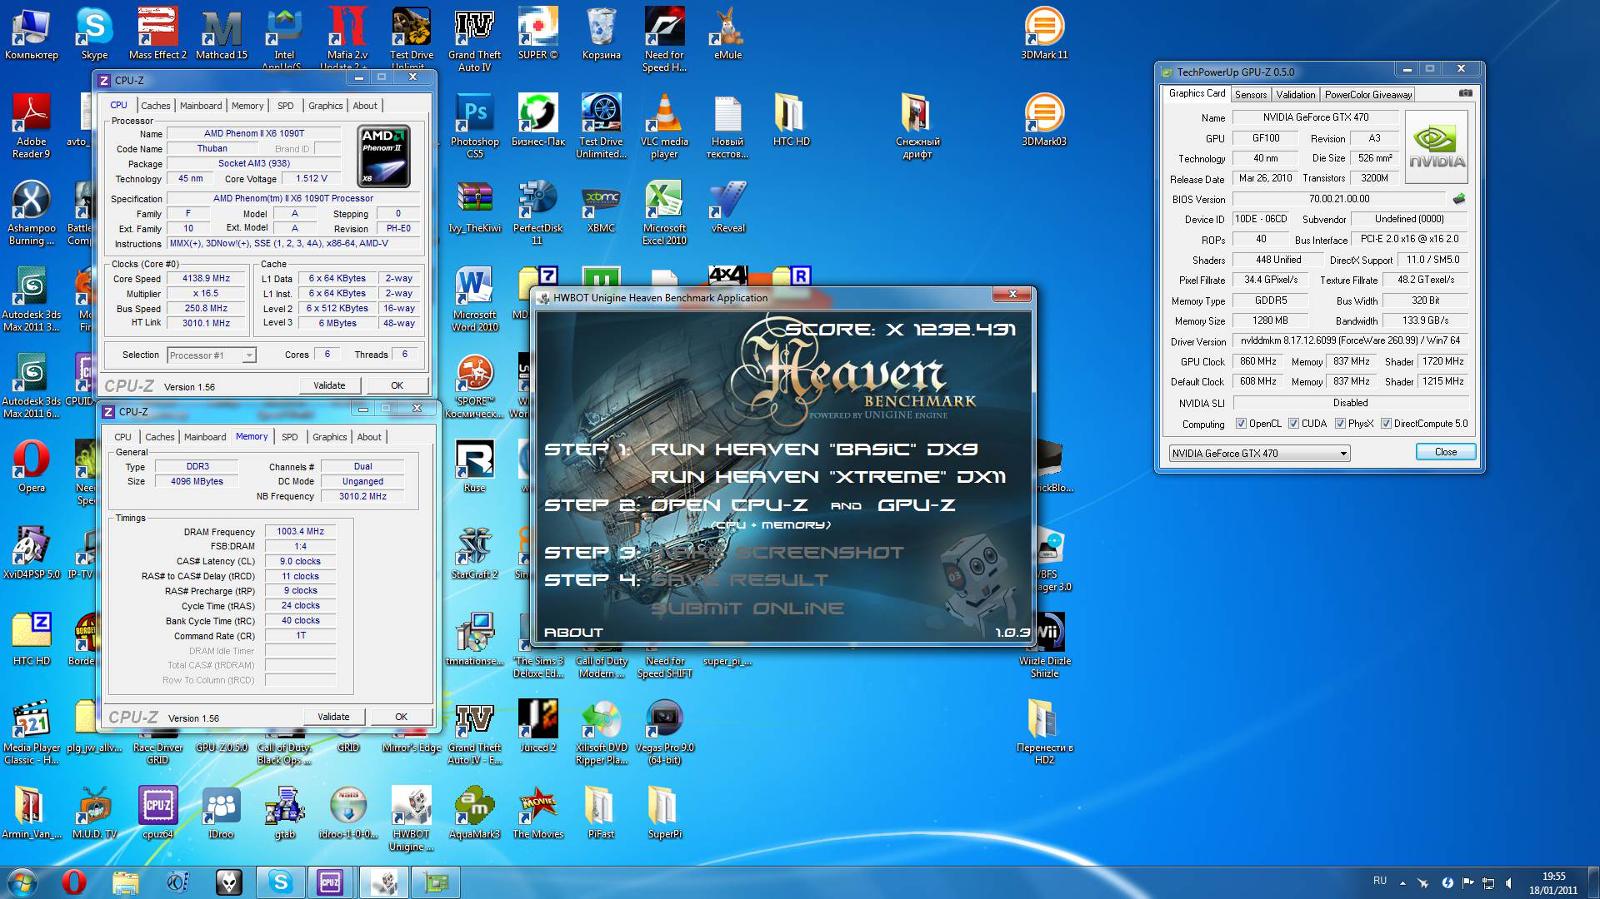Open the Microsoft Word 2010 shortcut
This screenshot has width=1600, height=899.
[x=475, y=299]
